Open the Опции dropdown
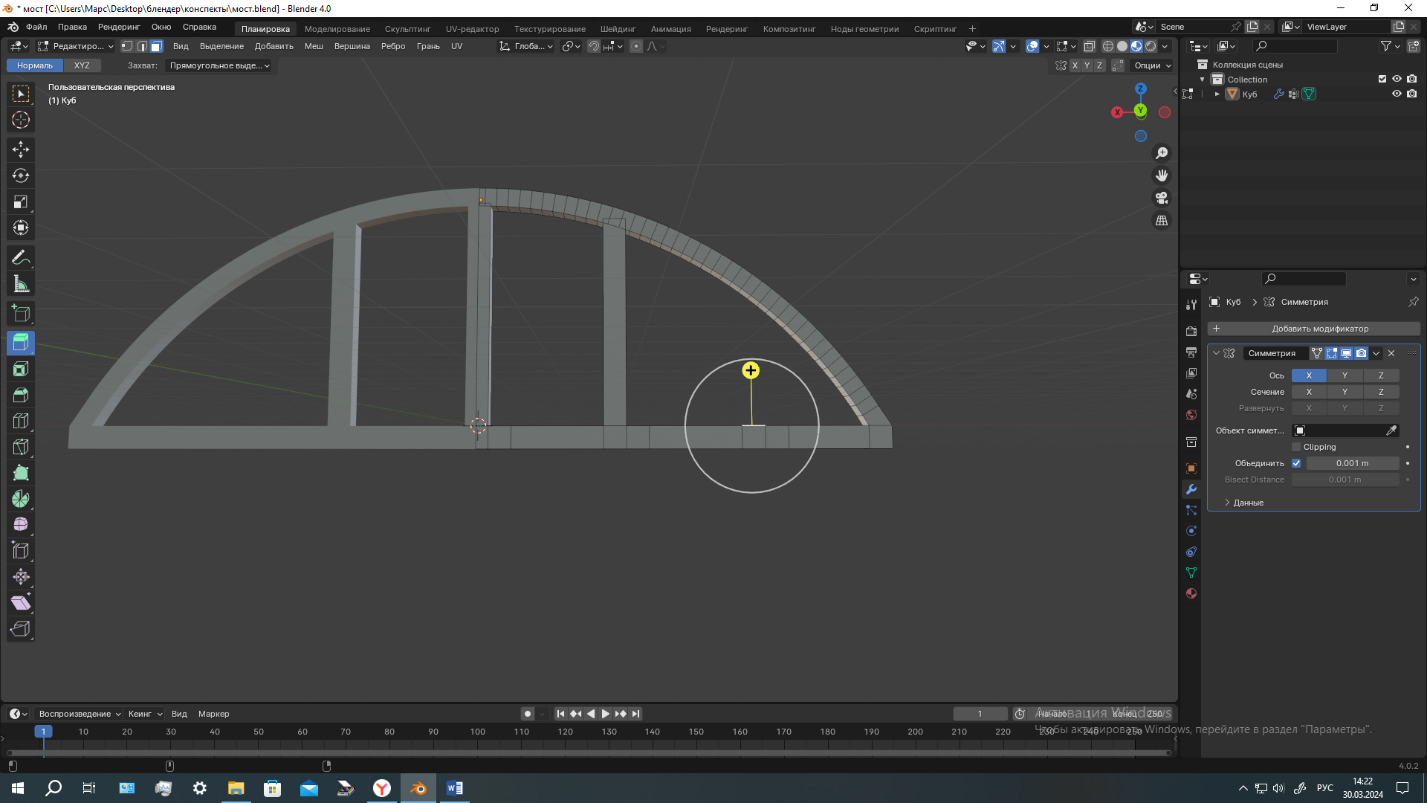 (1152, 65)
